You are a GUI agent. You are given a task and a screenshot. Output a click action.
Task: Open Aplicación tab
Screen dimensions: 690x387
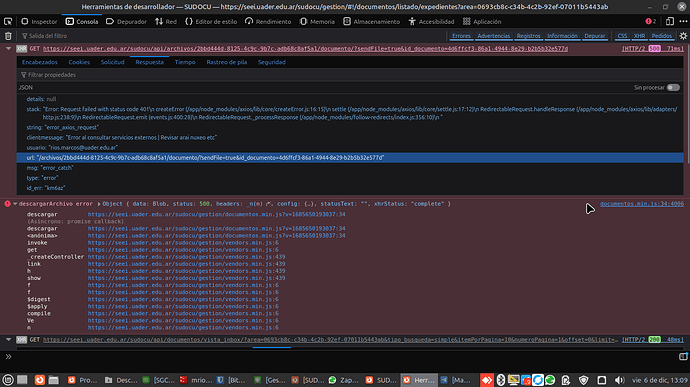click(x=482, y=21)
